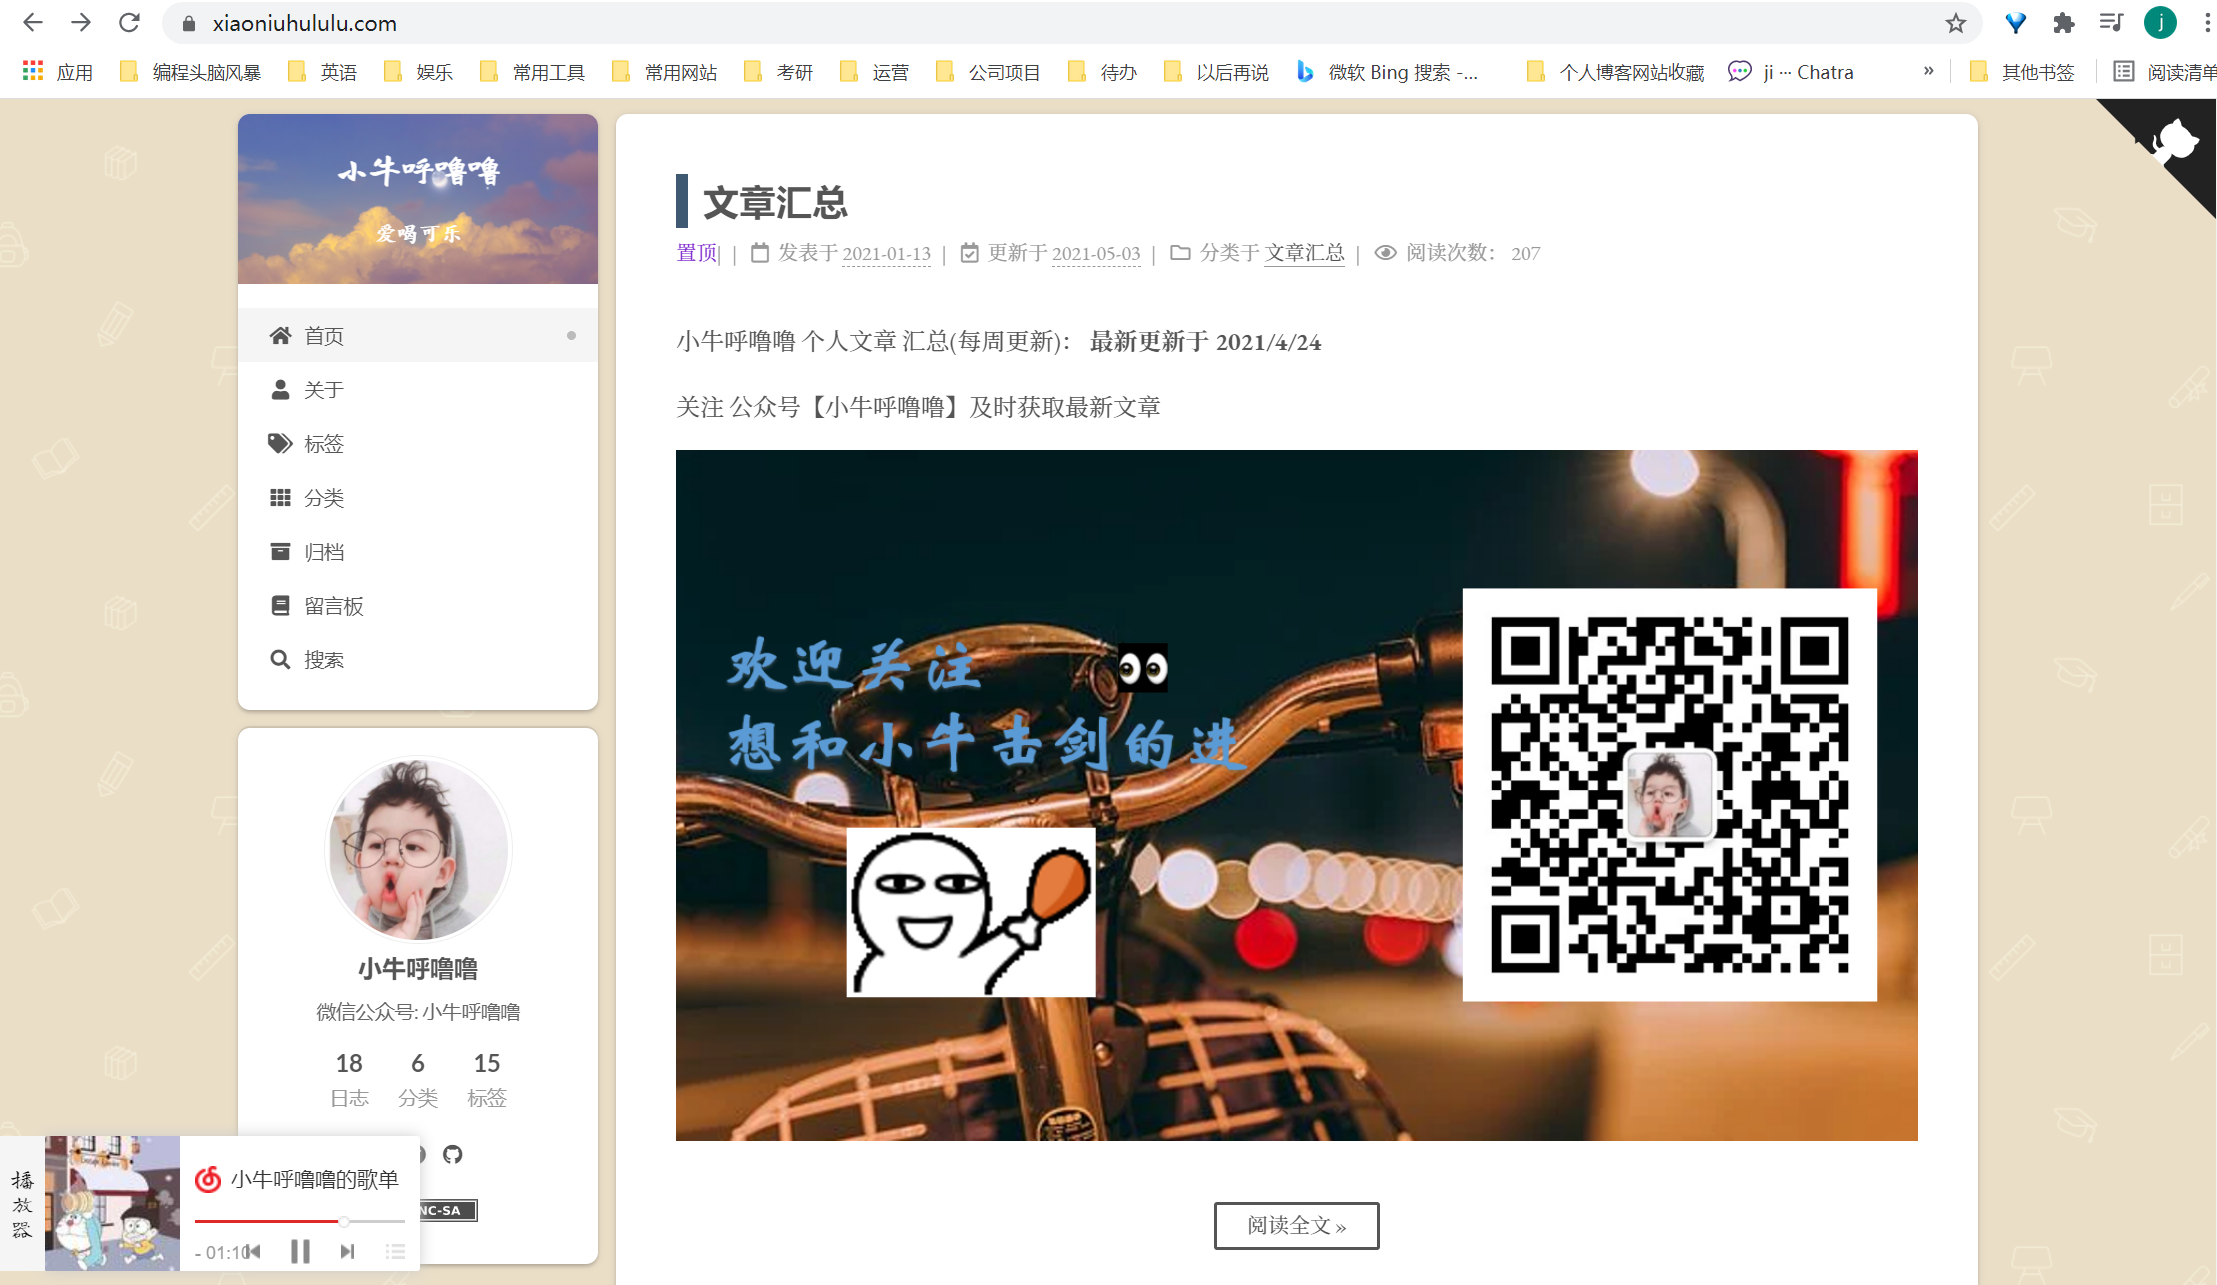The height and width of the screenshot is (1285, 2217).
Task: Open the 编程头脑风暴 bookmark folder
Action: point(190,72)
